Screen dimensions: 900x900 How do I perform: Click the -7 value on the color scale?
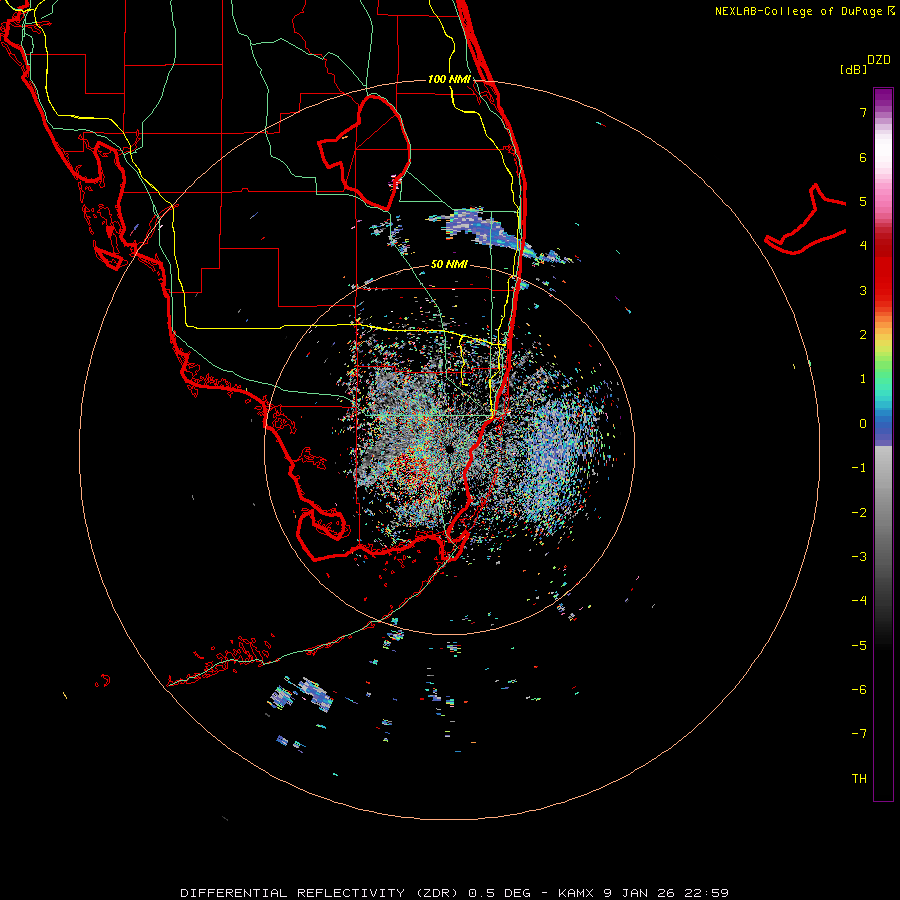(x=859, y=734)
